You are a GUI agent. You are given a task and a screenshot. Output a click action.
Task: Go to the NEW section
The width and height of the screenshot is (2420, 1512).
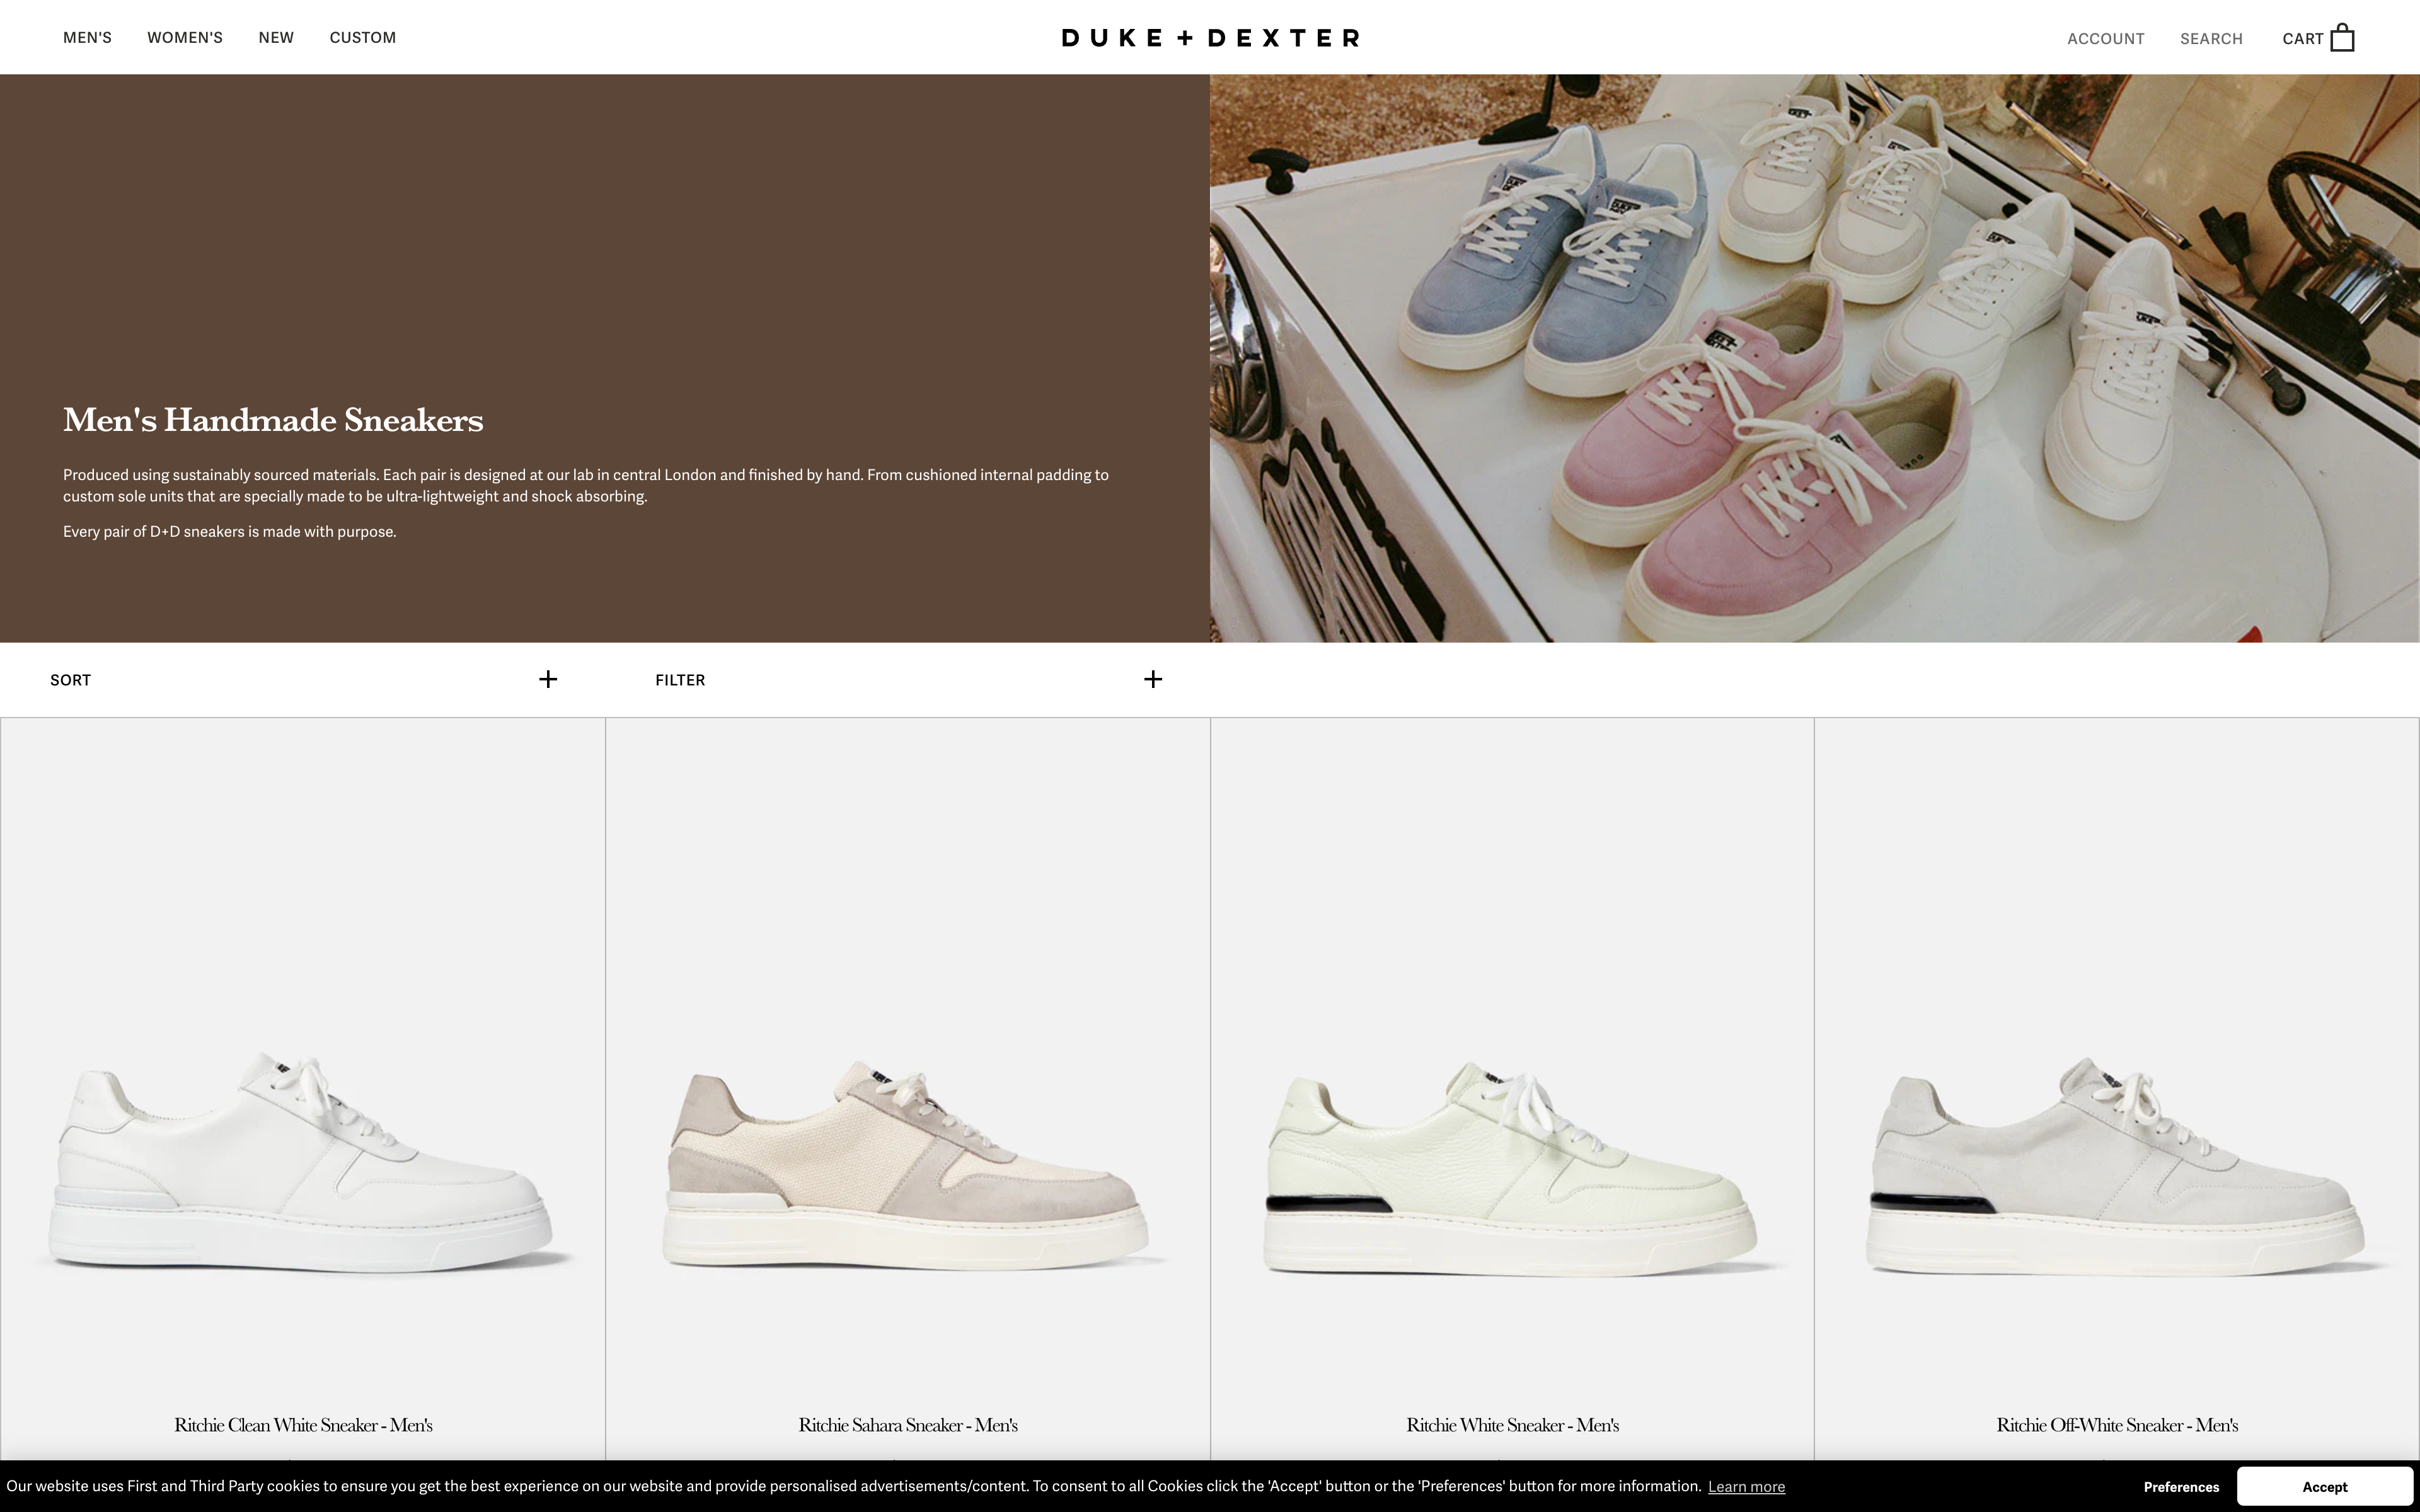click(x=276, y=38)
